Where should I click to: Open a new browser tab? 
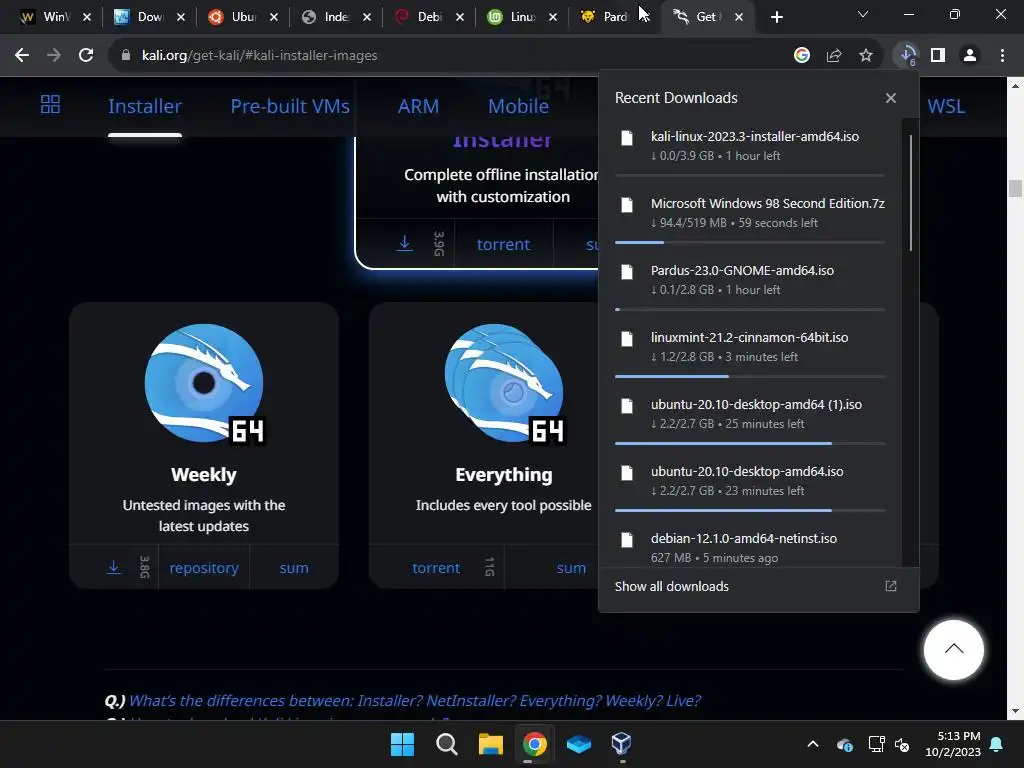776,17
